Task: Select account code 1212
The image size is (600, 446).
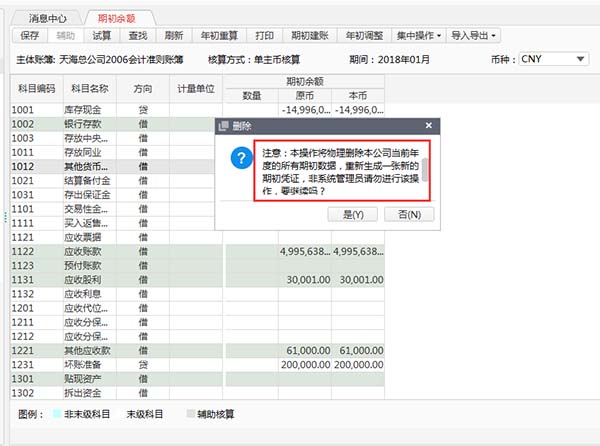Action: 23,336
